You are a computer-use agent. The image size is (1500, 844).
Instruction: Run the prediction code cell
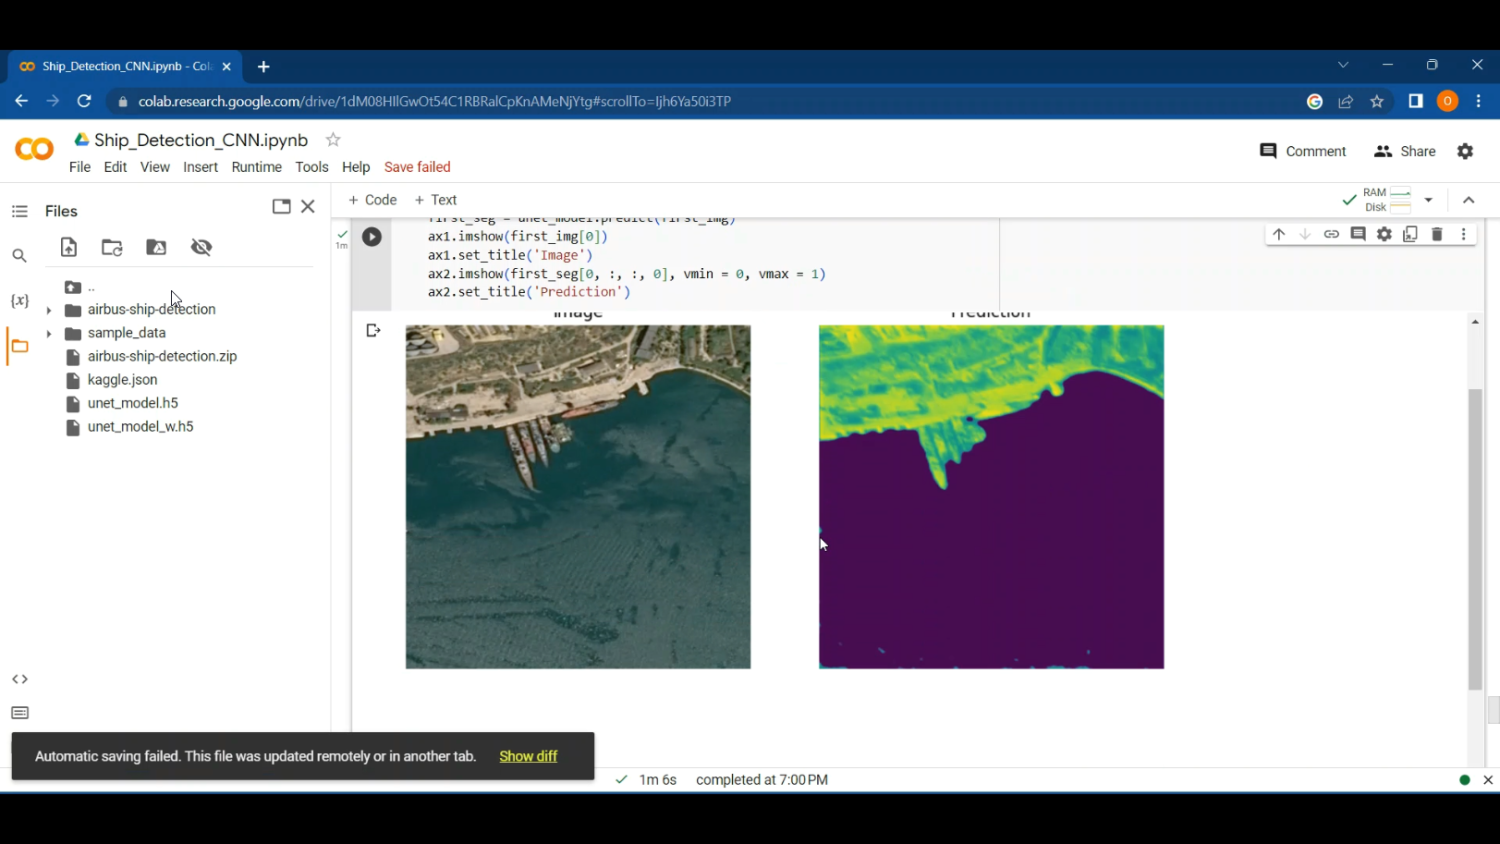click(x=371, y=236)
